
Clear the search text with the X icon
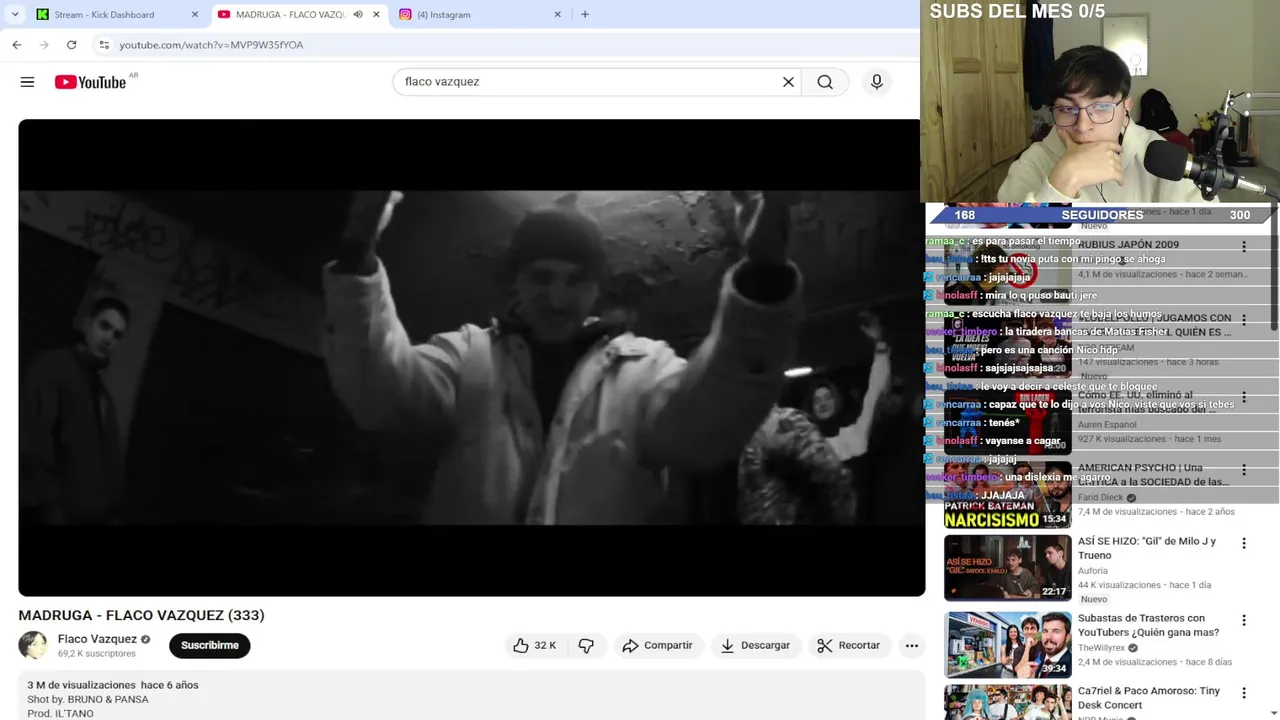pos(788,82)
